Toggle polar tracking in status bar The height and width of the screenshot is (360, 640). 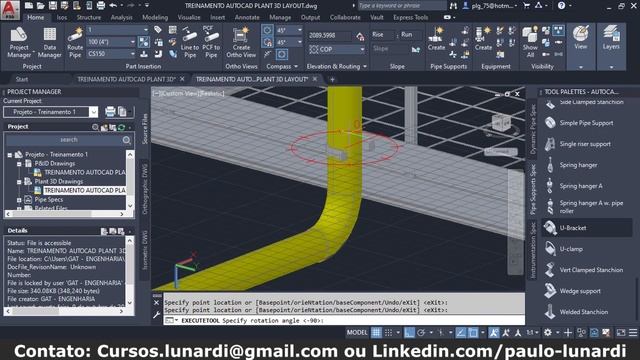421,333
